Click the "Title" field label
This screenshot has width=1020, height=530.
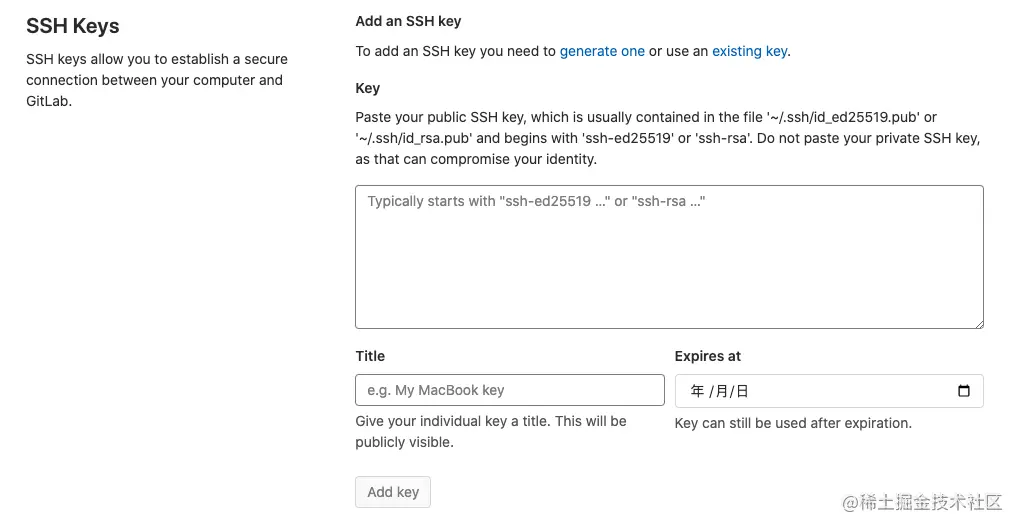[370, 356]
